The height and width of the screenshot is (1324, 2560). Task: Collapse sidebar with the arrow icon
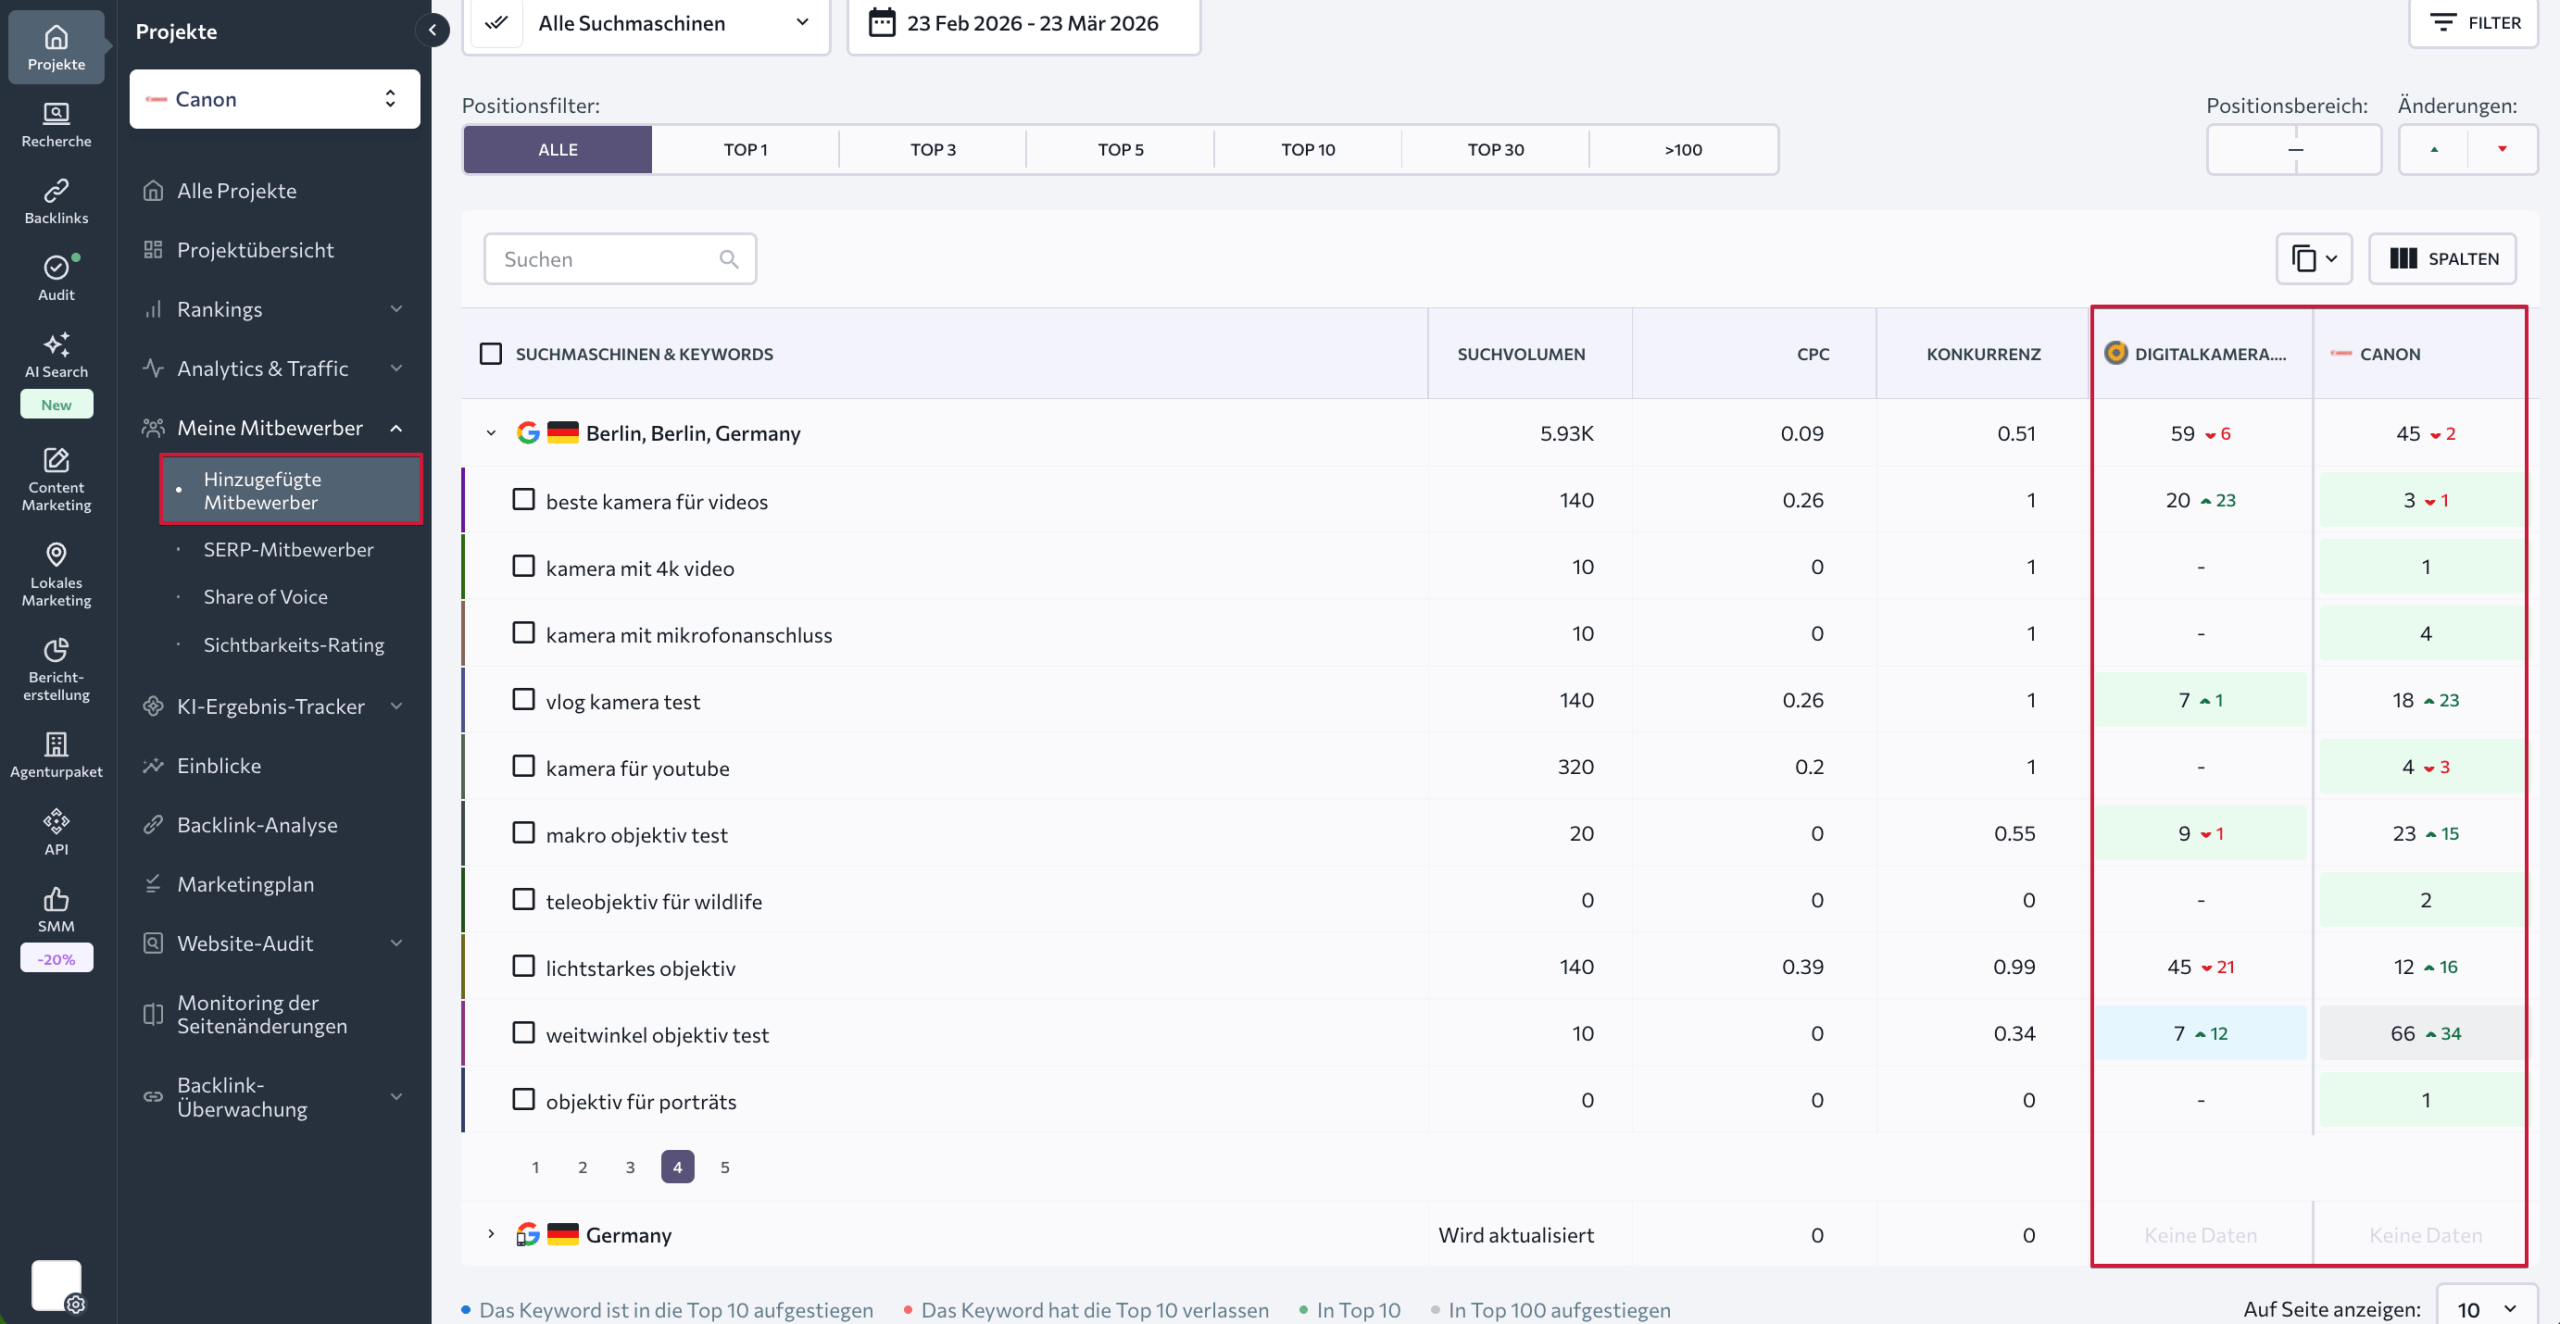click(x=432, y=30)
